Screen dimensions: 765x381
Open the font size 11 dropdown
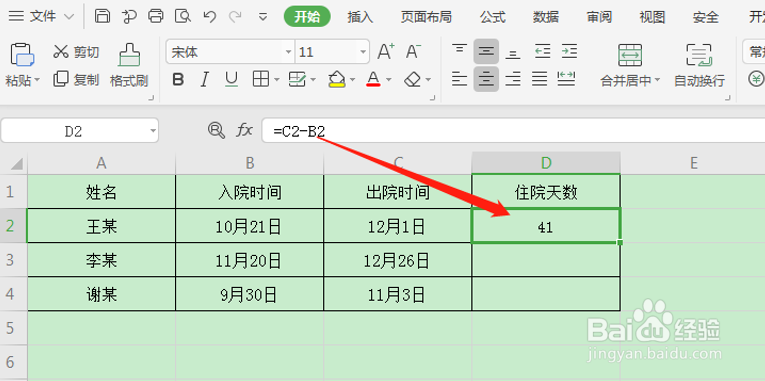click(363, 52)
